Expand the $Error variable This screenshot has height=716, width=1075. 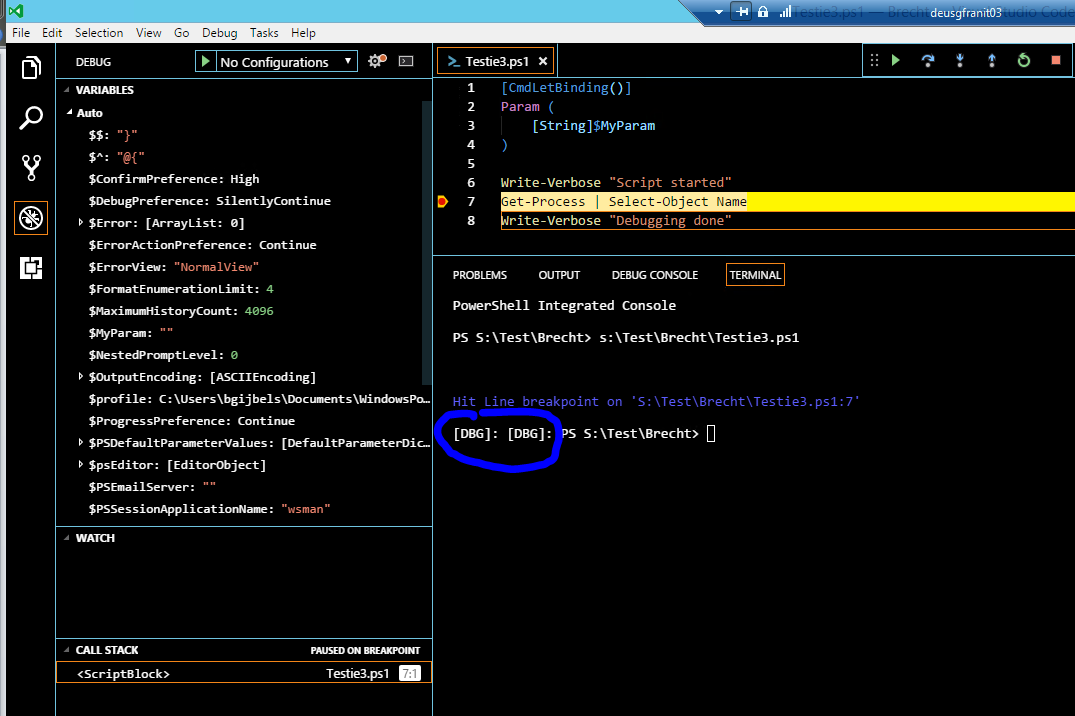[x=82, y=222]
